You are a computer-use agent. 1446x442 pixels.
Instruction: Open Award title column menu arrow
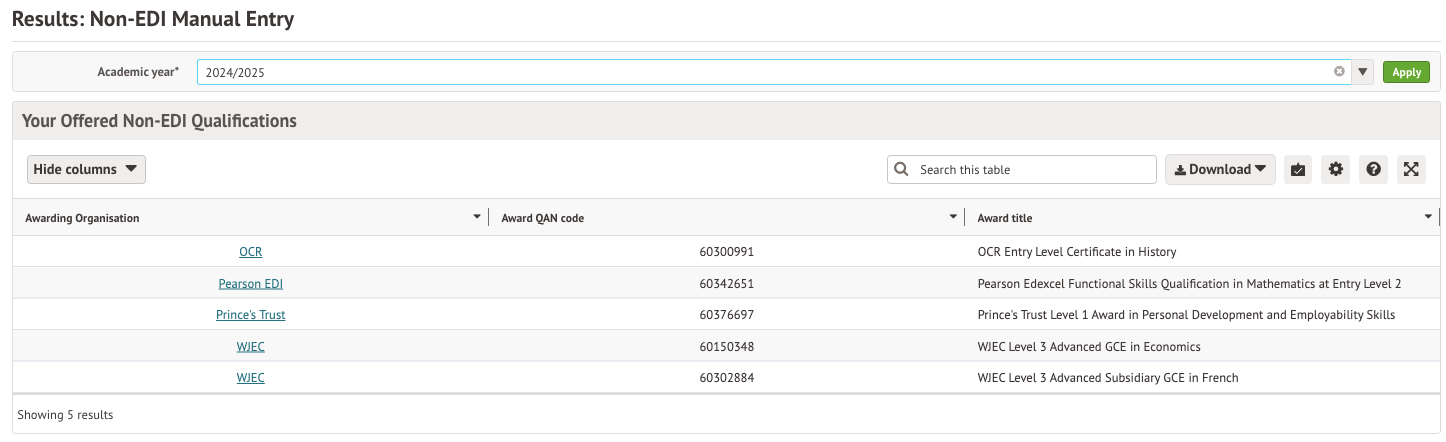click(x=1428, y=218)
